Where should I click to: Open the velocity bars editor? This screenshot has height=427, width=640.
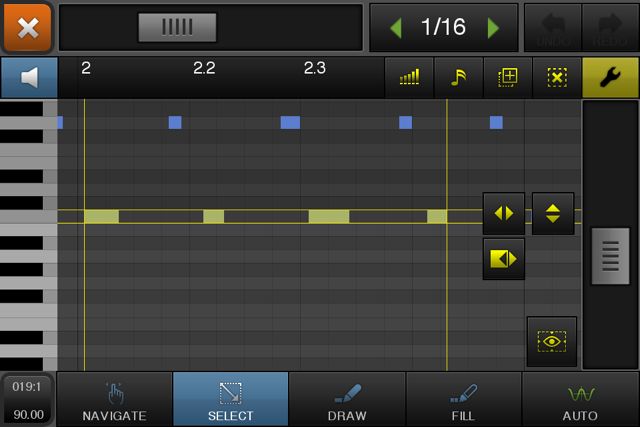(409, 78)
